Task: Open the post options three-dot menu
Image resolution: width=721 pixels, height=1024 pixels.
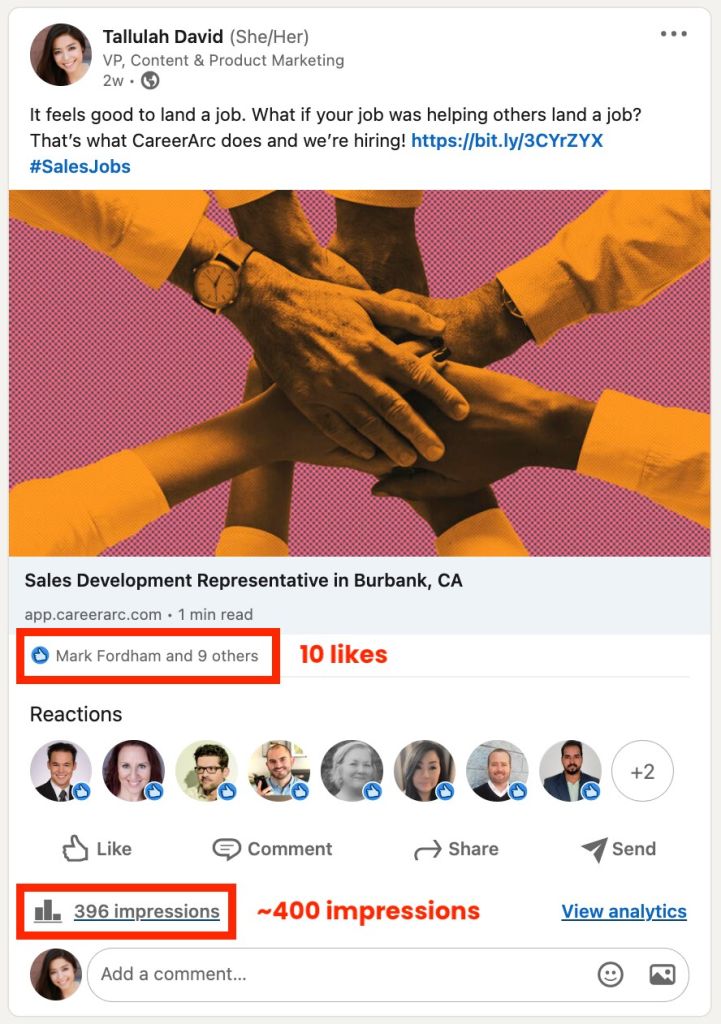Action: 675,33
